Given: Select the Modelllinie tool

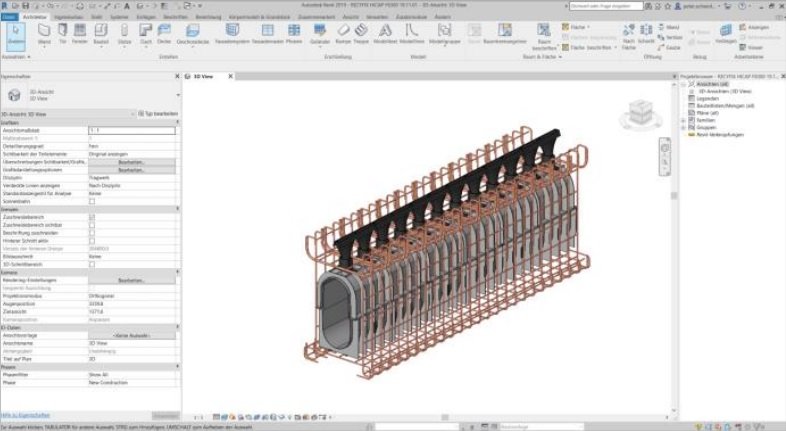Looking at the screenshot, I should 412,34.
